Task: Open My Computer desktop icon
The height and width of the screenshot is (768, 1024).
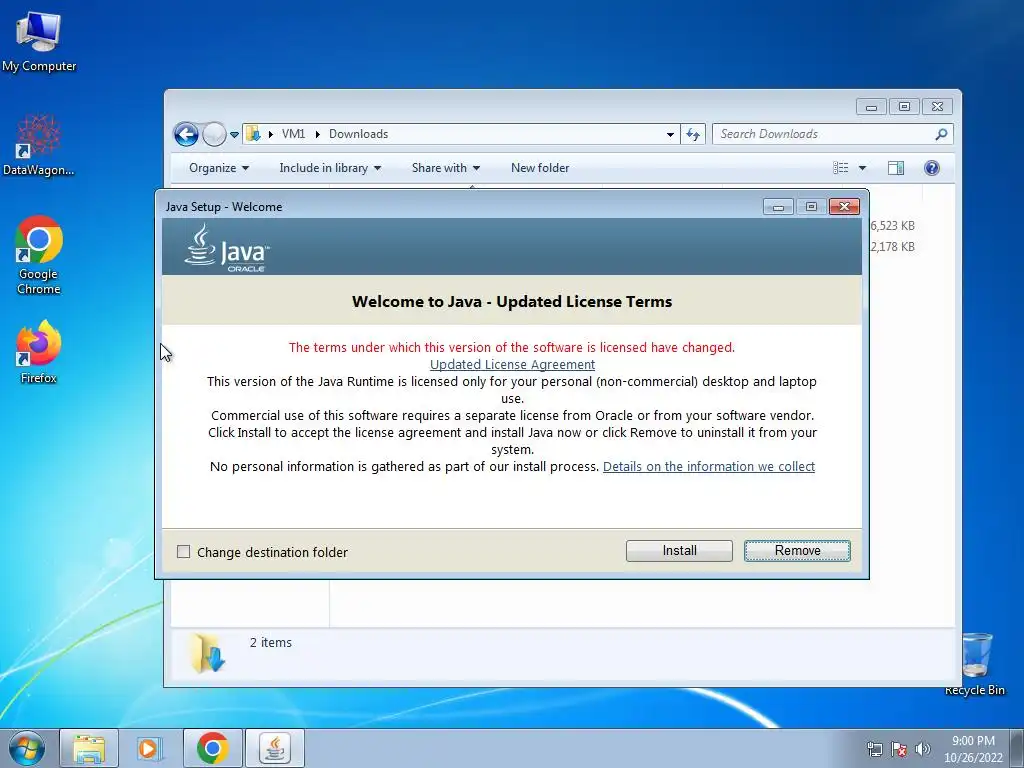Action: coord(39,42)
